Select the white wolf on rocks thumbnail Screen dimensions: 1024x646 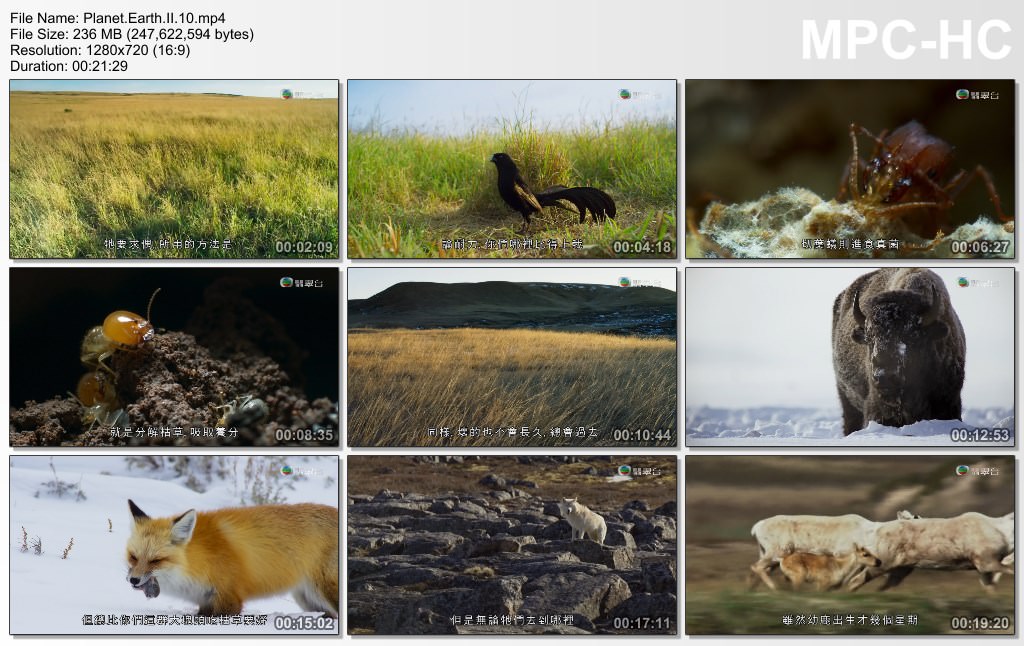point(512,545)
